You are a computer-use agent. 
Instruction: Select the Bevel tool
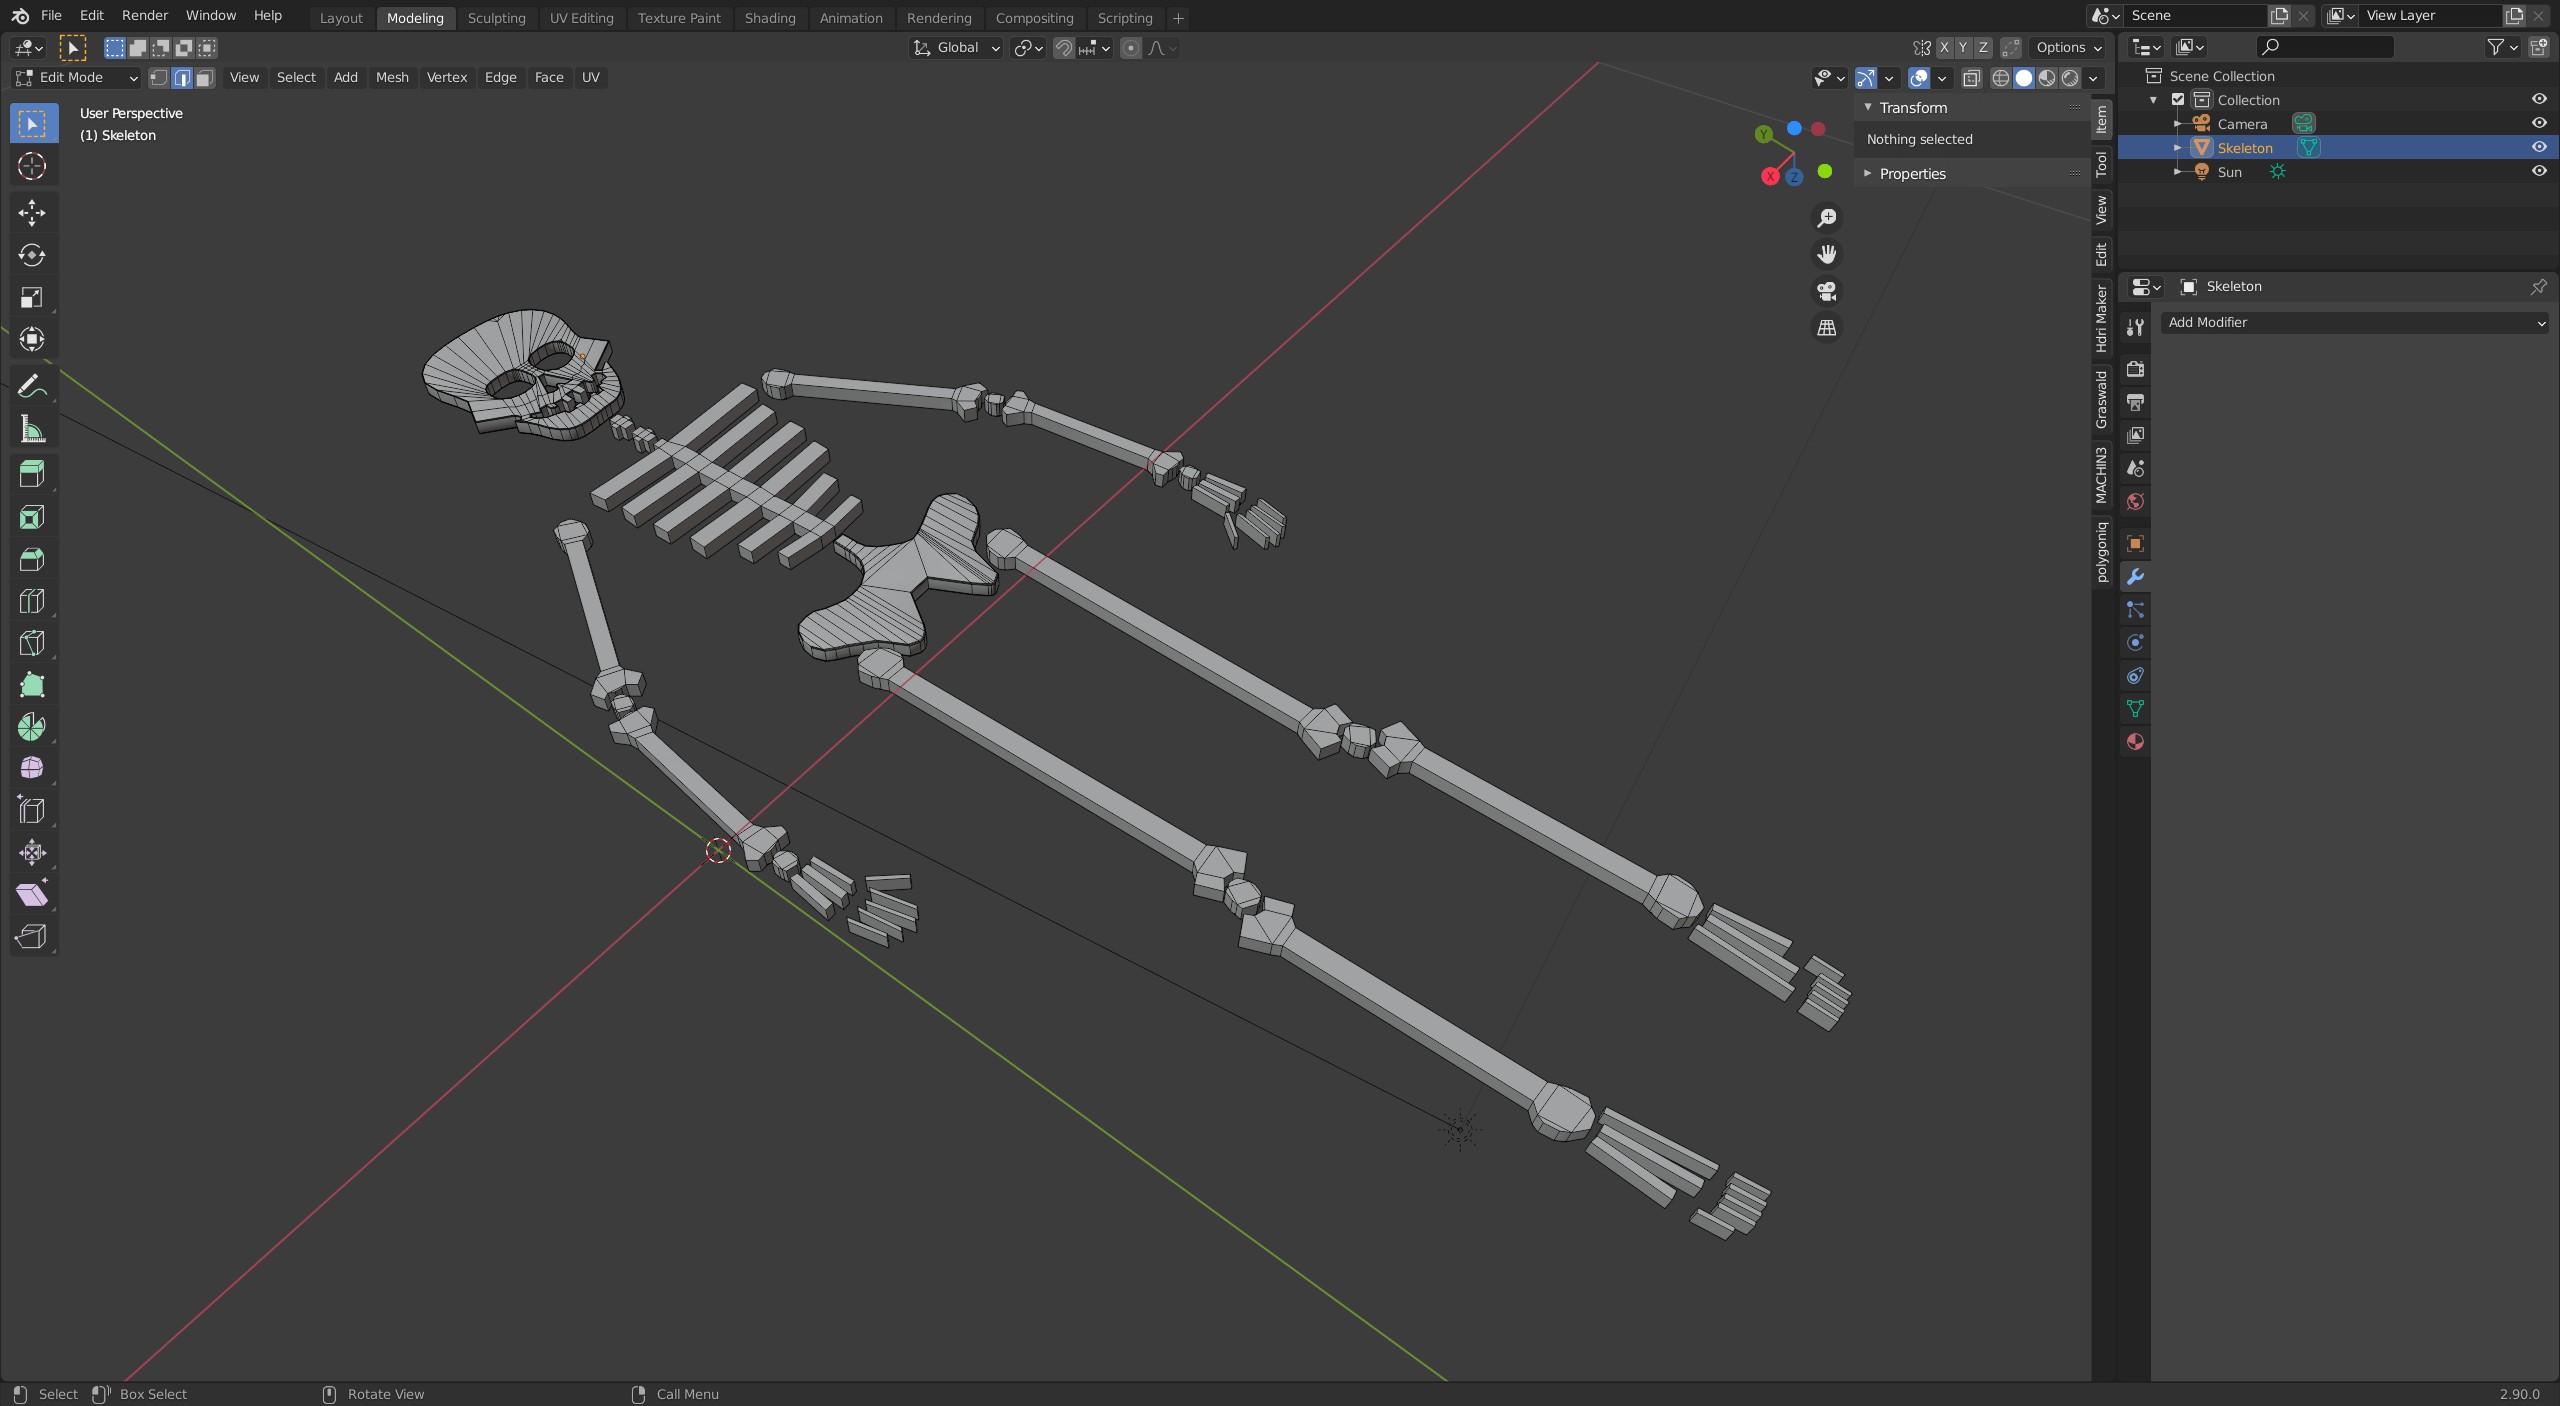(x=31, y=559)
